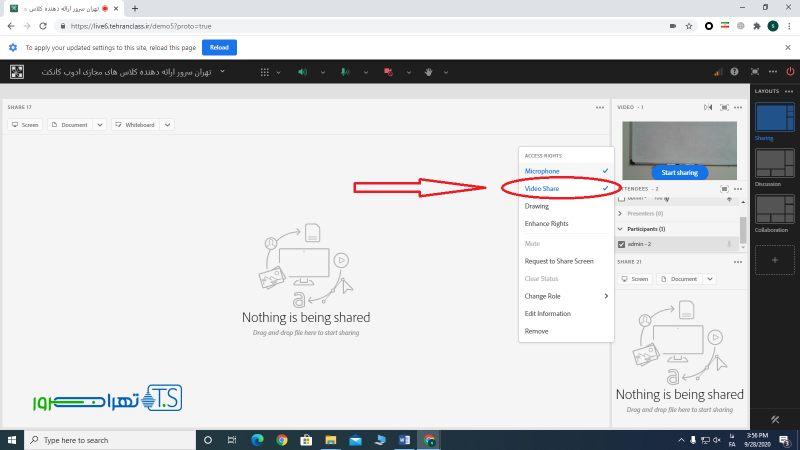Open the Whiteboard dropdown arrow

[167, 125]
